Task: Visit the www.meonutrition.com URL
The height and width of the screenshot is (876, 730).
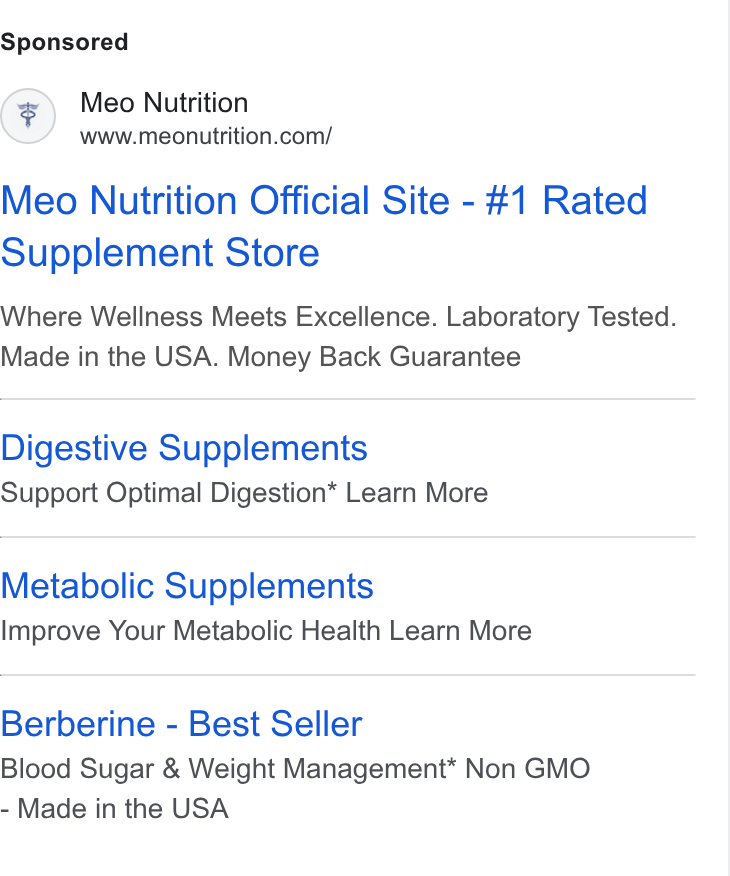Action: coord(206,136)
